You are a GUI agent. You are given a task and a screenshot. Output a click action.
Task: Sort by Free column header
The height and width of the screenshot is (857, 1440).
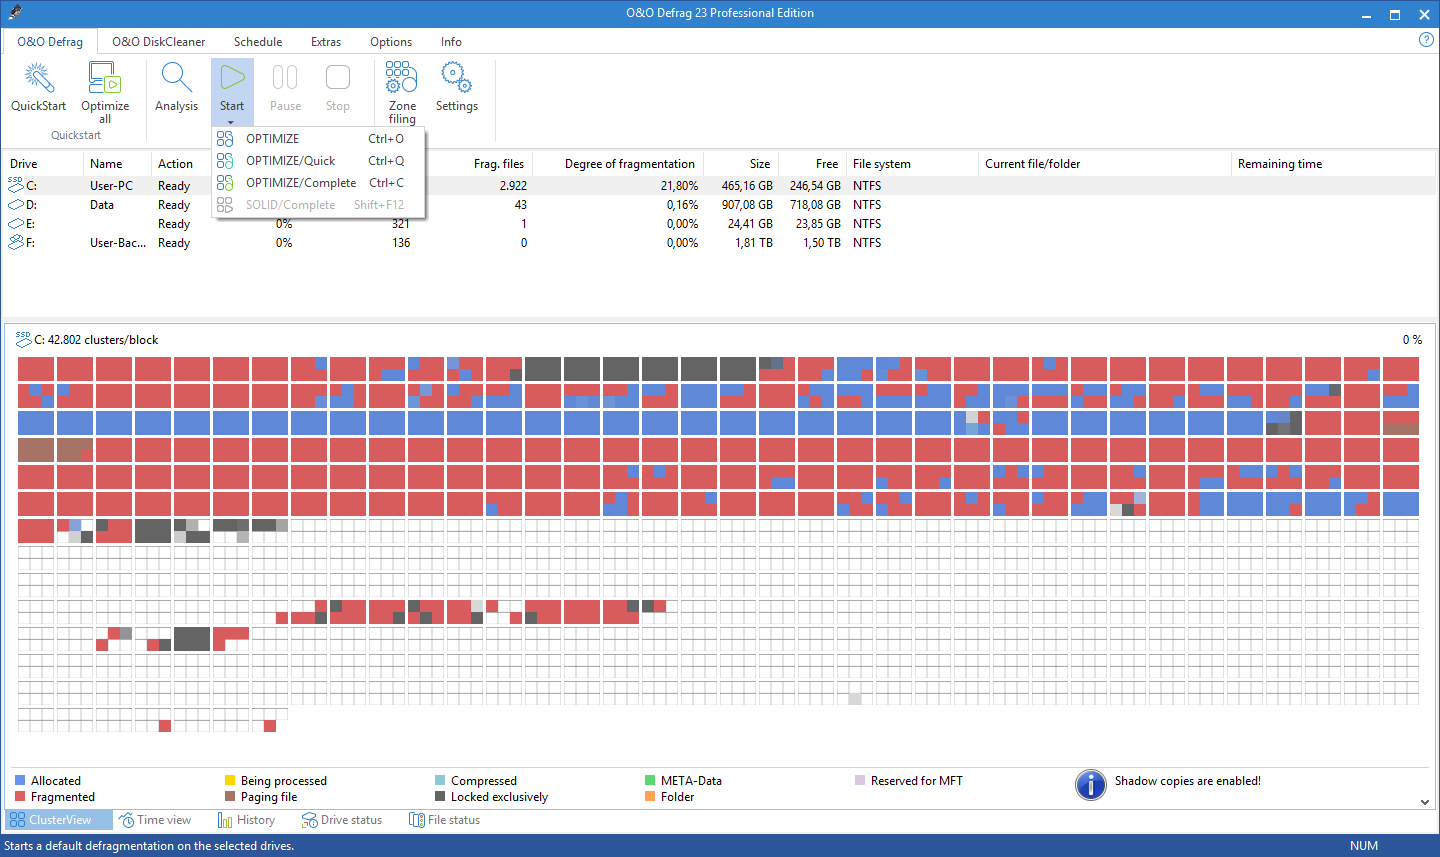coord(812,164)
